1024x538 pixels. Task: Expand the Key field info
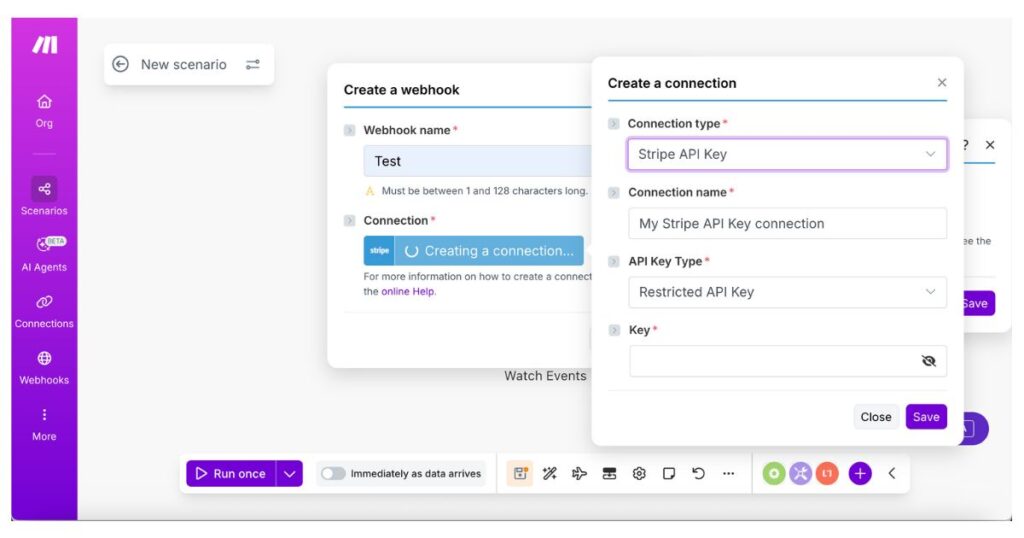(x=613, y=330)
